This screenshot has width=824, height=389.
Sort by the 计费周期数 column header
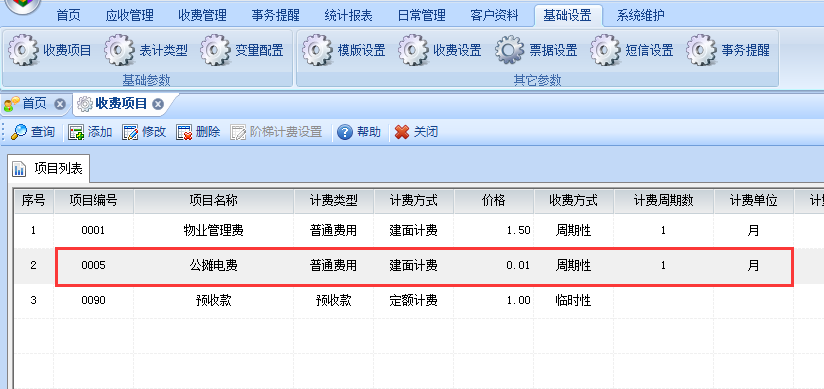tap(663, 201)
